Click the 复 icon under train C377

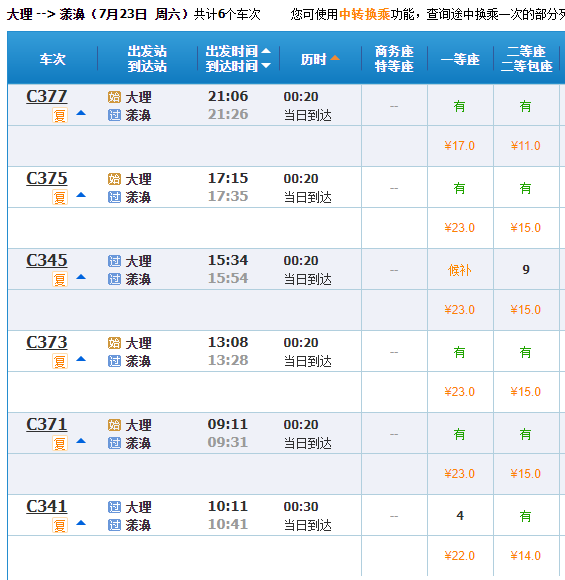[60, 115]
